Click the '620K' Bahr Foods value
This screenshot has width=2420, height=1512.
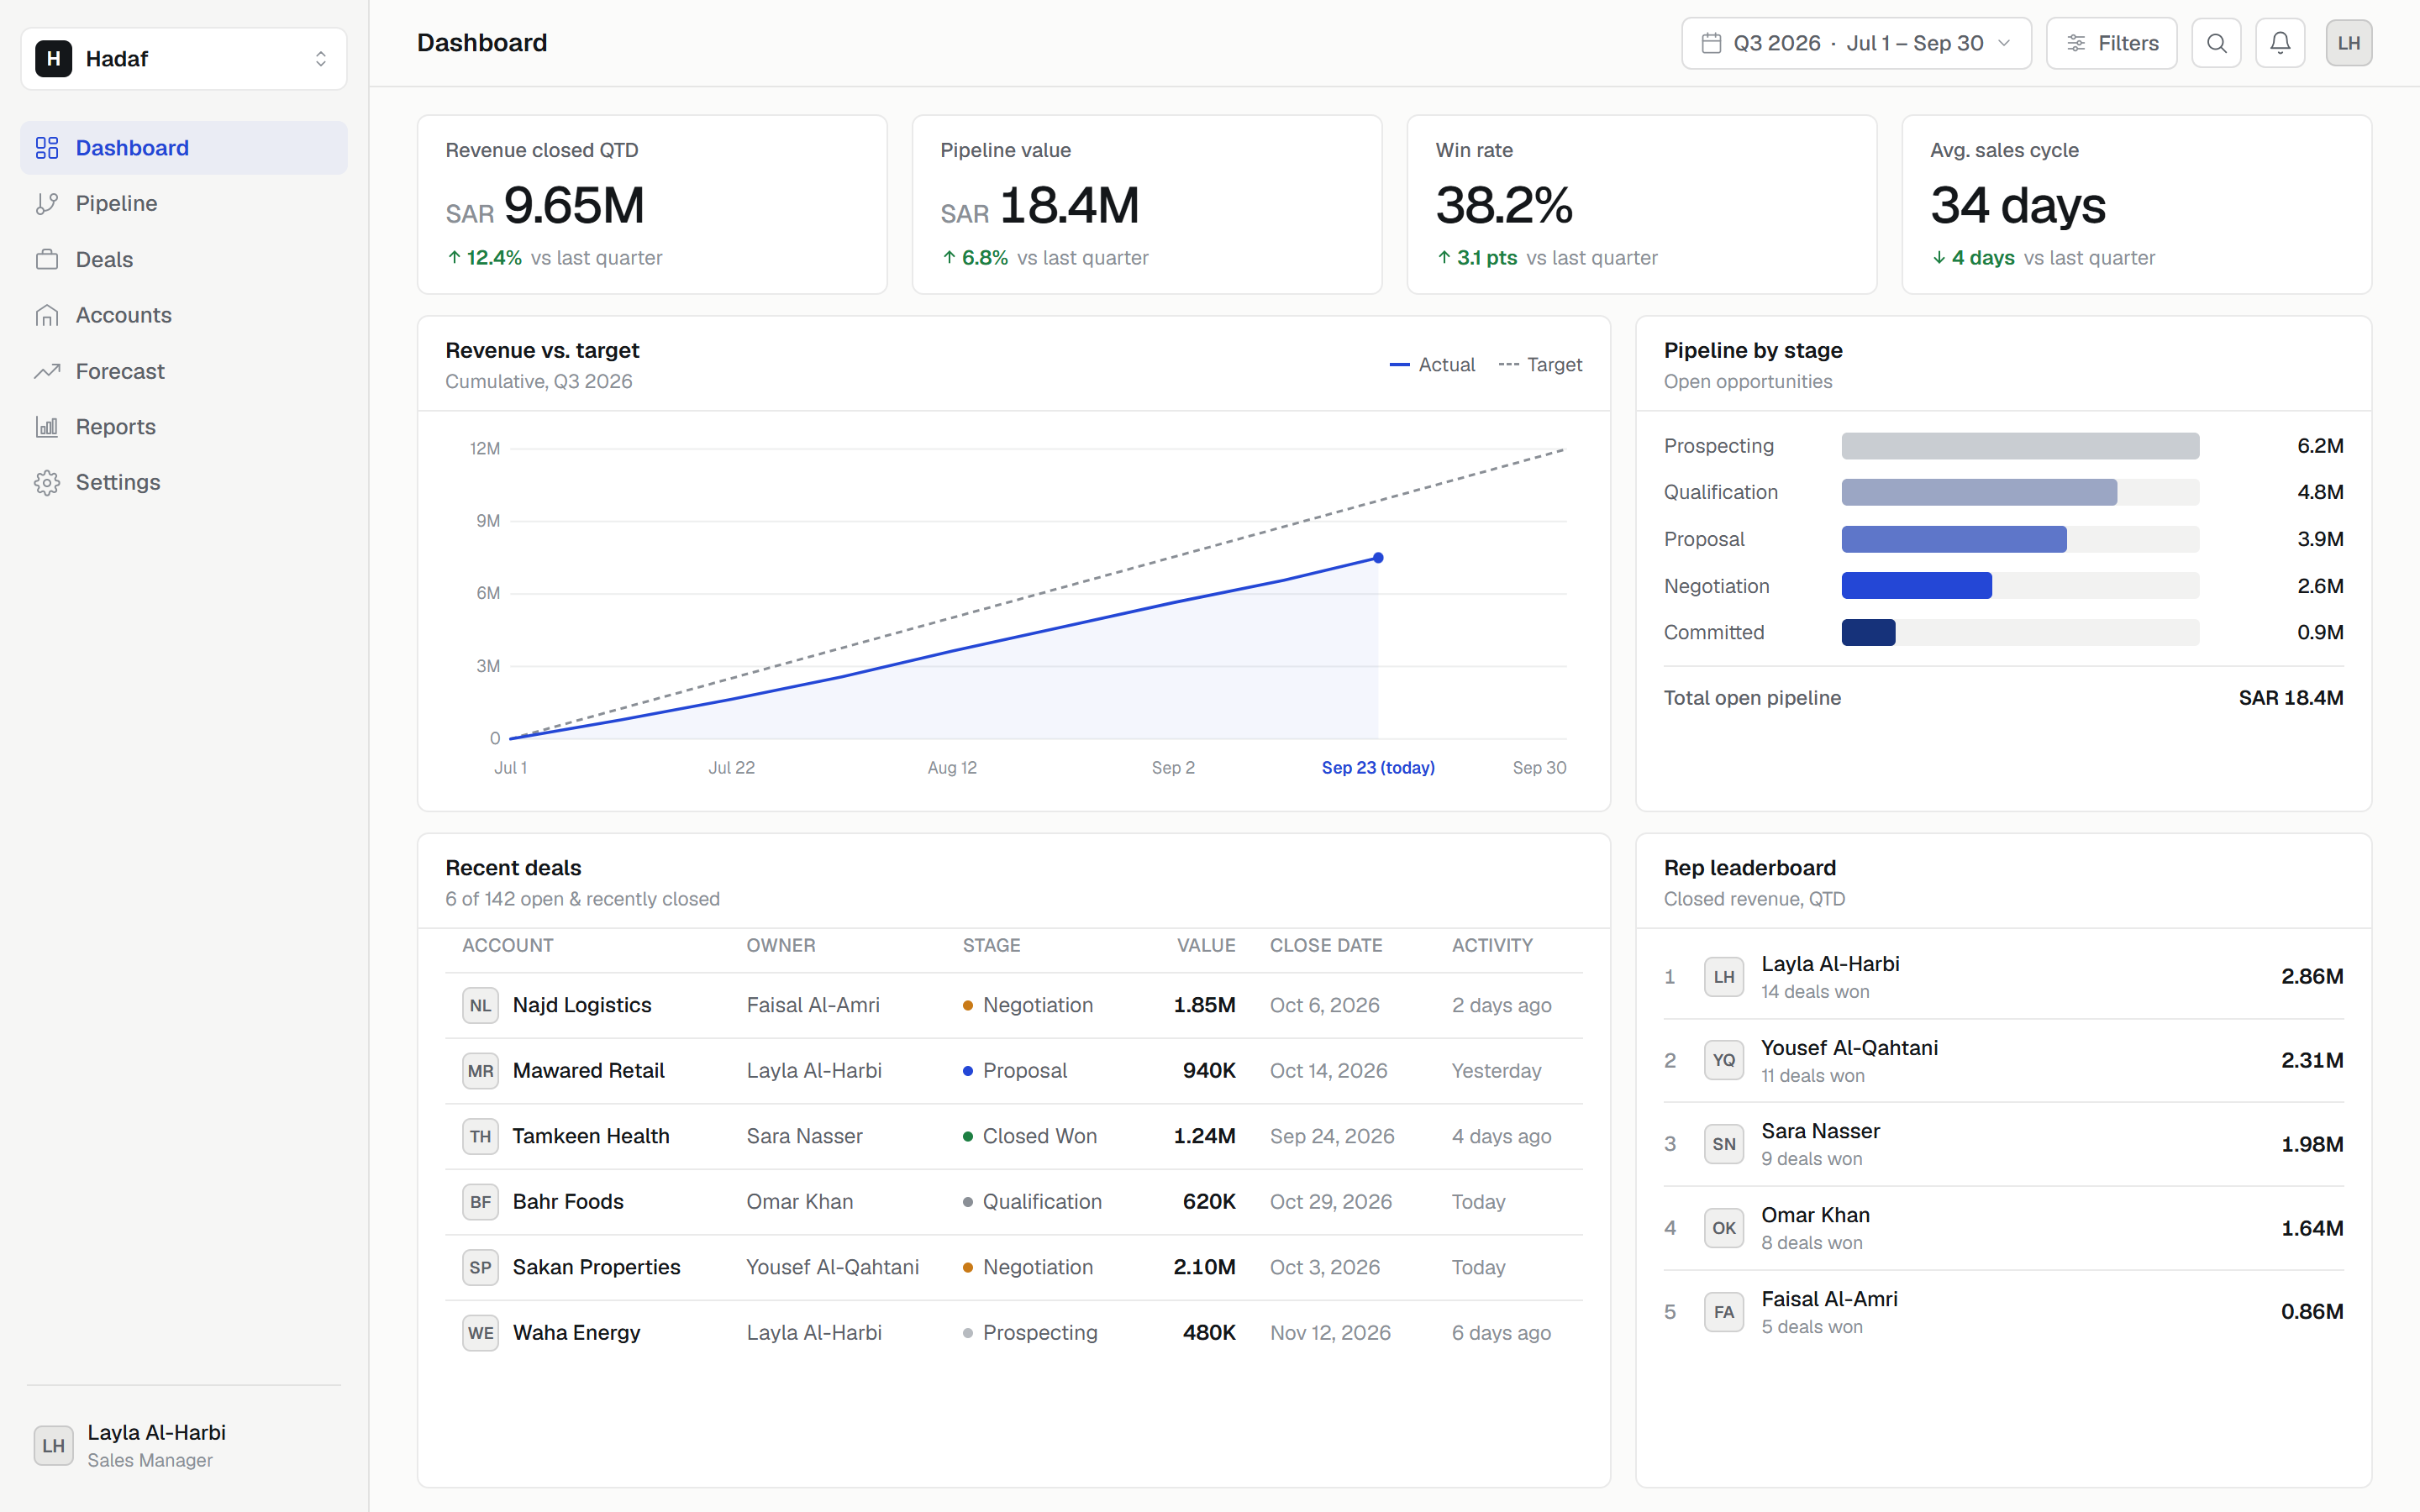[x=1209, y=1202]
